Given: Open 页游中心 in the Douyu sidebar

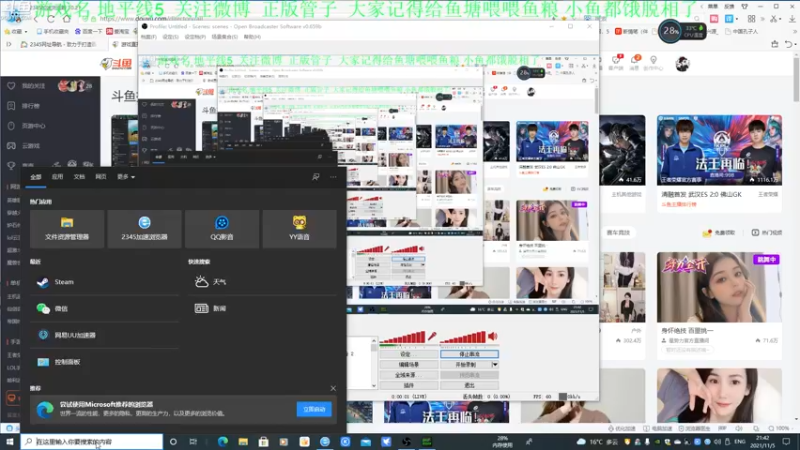Looking at the screenshot, I should click(x=33, y=126).
